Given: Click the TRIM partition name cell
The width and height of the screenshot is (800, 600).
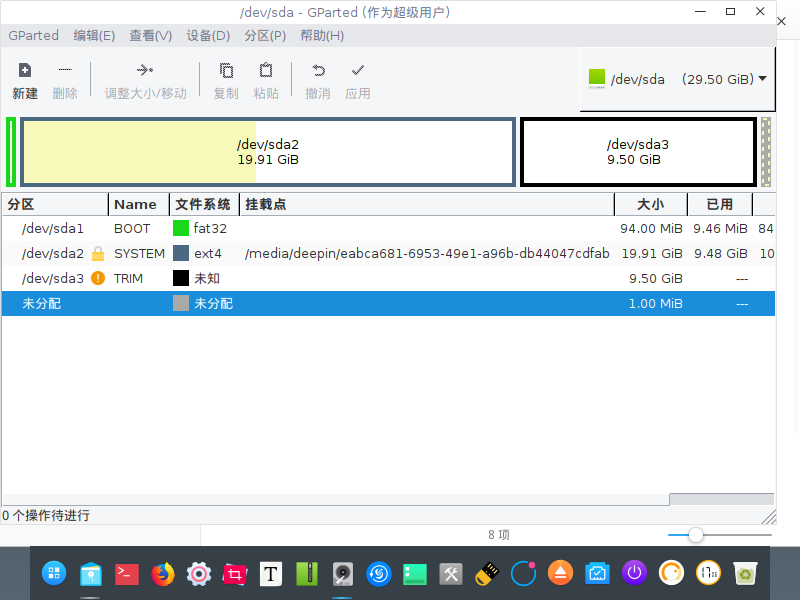Looking at the screenshot, I should click(128, 279).
